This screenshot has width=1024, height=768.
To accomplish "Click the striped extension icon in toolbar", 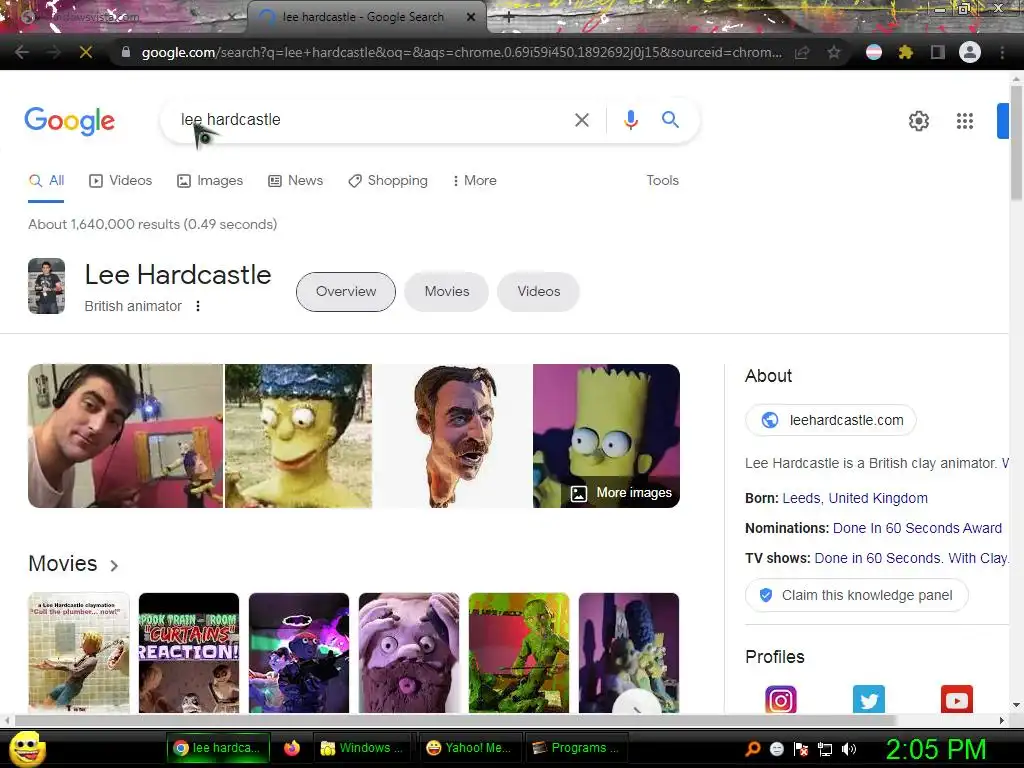I will 874,52.
